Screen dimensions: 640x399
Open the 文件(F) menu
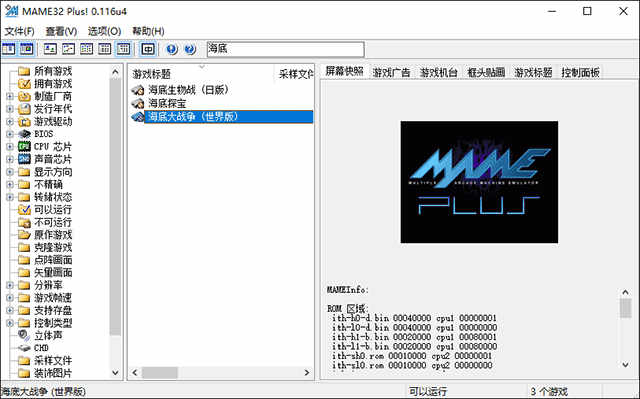click(19, 31)
